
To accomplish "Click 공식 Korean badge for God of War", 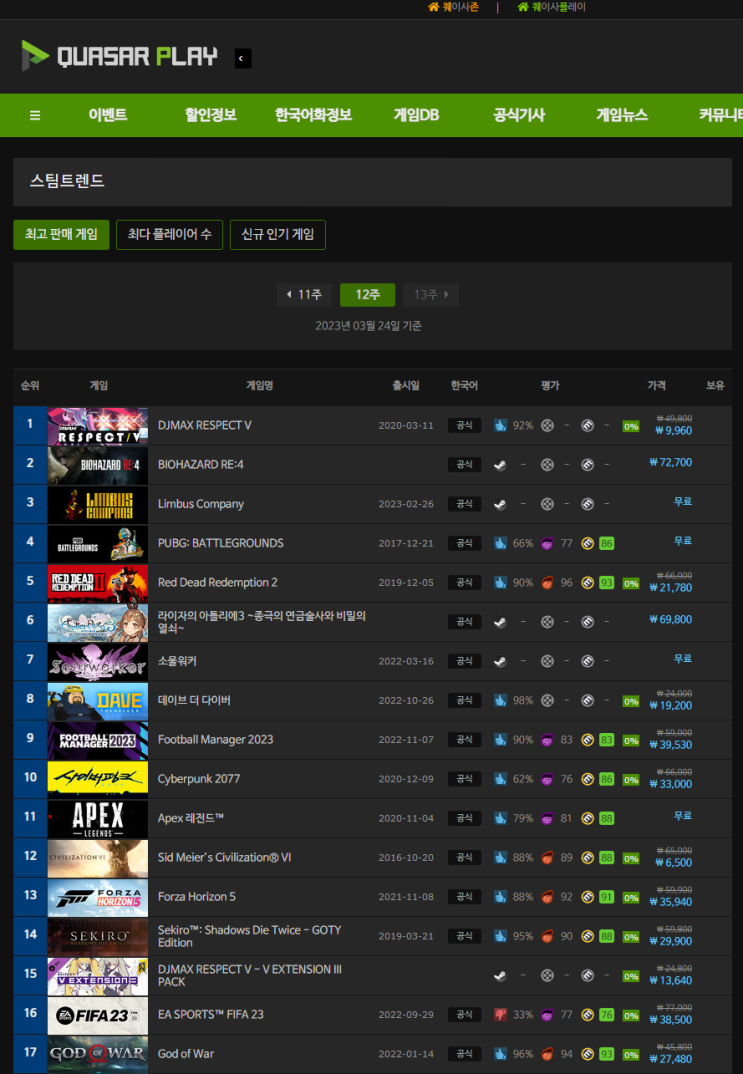I will pyautogui.click(x=464, y=1054).
